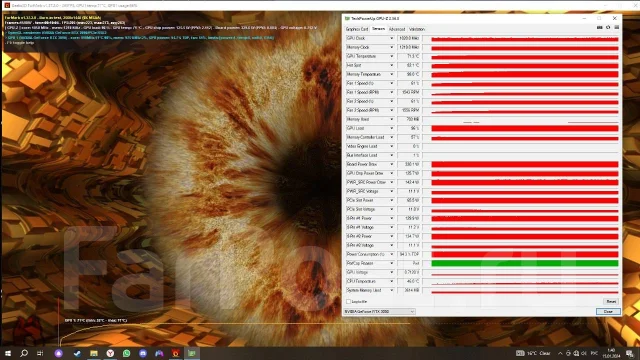
Task: Open Yandex Browser from the taskbar
Action: click(x=110, y=353)
